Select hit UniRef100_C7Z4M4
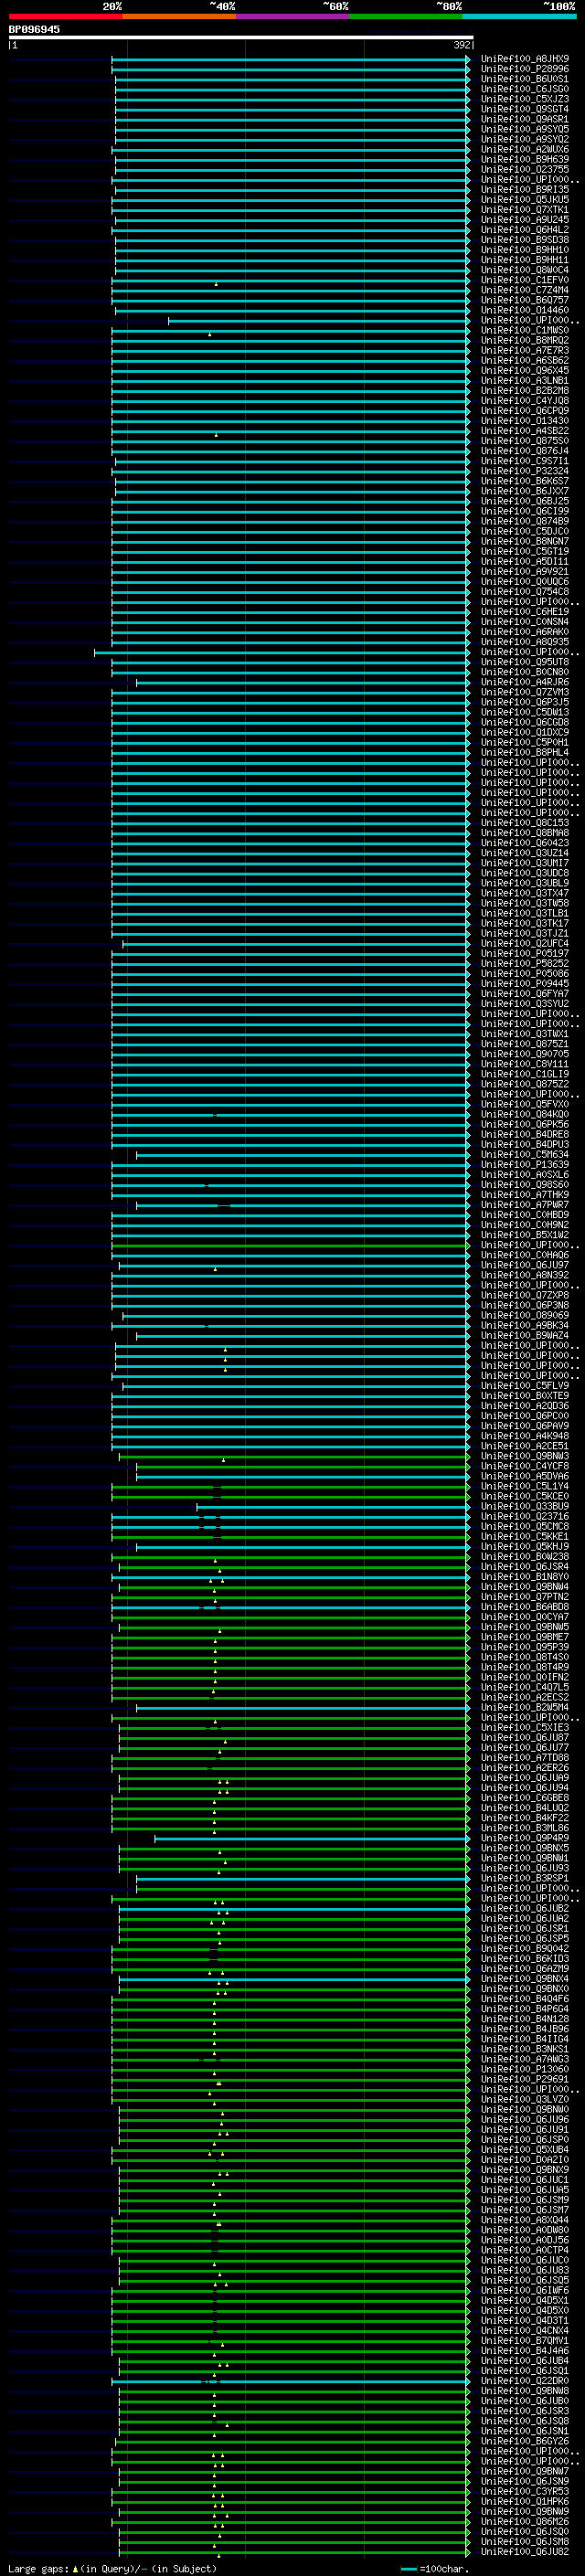Image resolution: width=585 pixels, height=2576 pixels. point(525,290)
